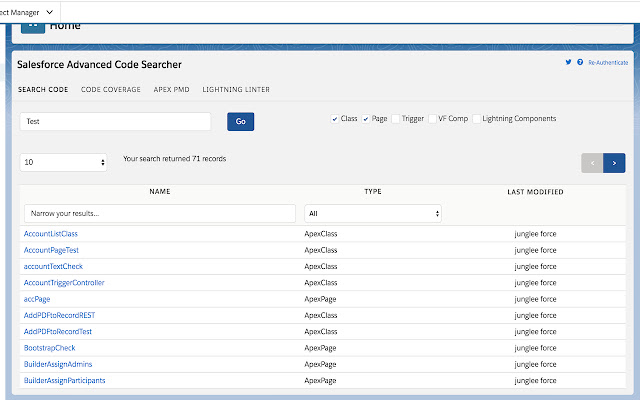
Task: Enable the Trigger checkbox
Action: (x=396, y=119)
